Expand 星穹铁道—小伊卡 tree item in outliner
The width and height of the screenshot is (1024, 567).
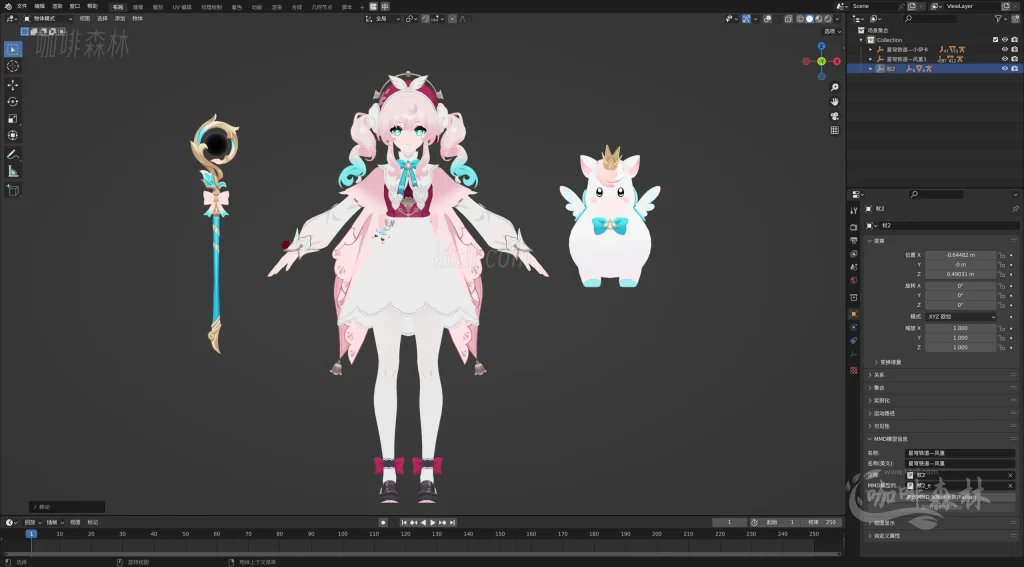871,49
